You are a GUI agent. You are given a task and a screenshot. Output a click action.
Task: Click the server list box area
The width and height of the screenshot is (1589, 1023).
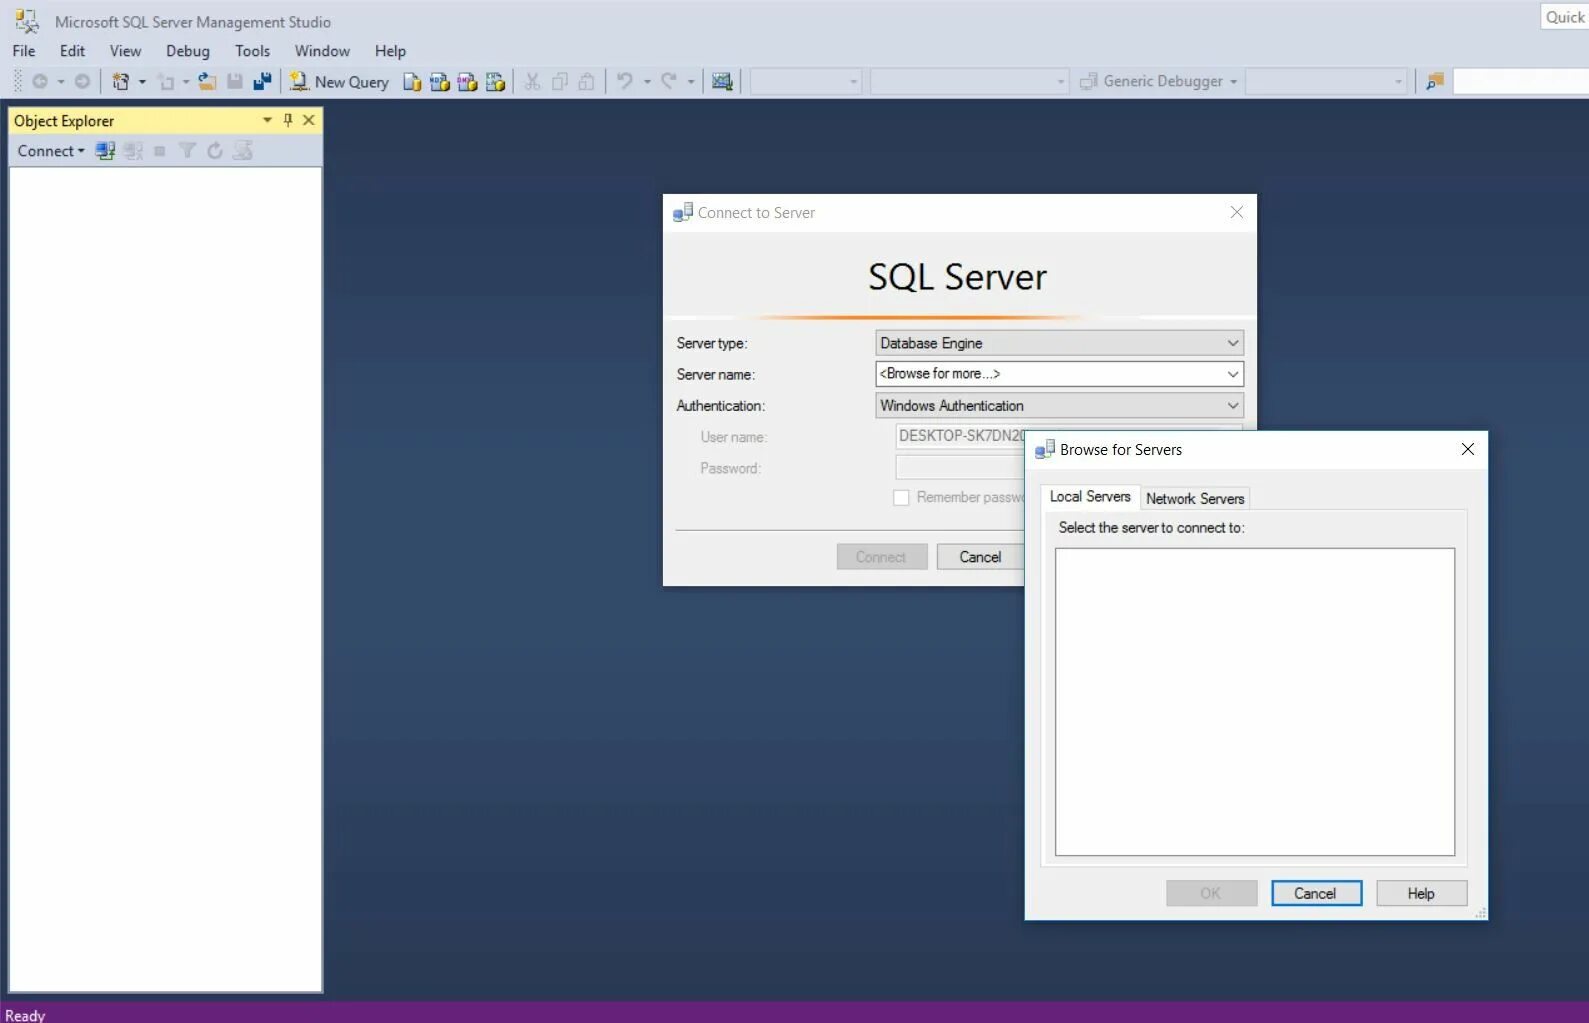(x=1254, y=701)
